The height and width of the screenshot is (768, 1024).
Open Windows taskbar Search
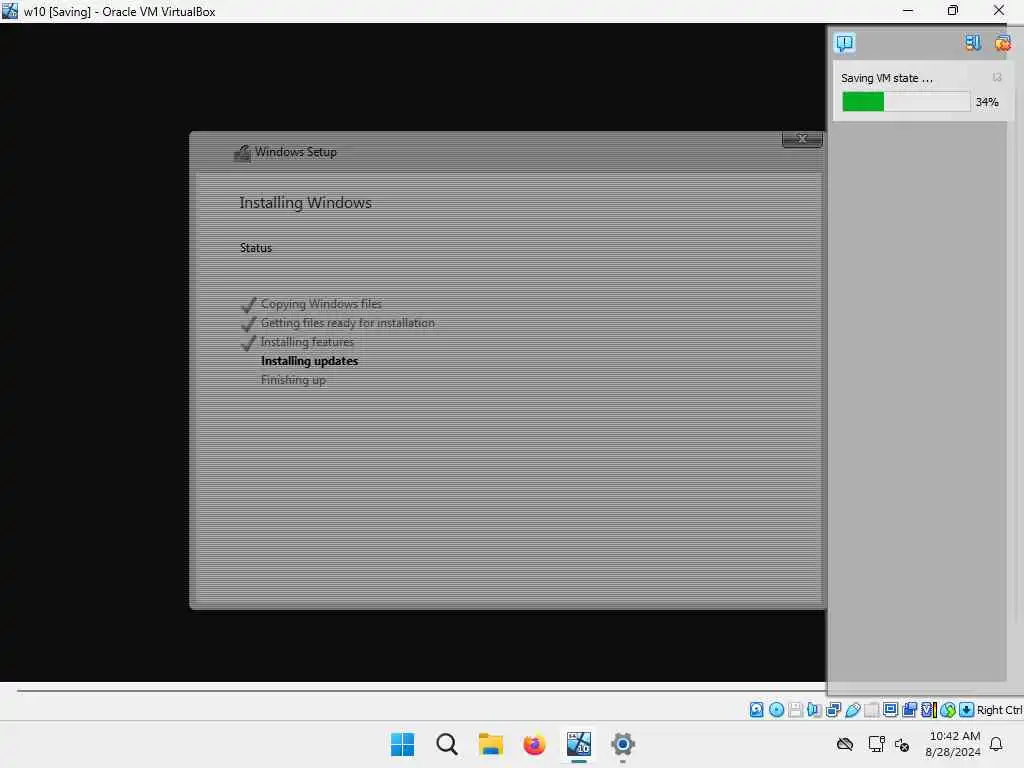tap(447, 744)
